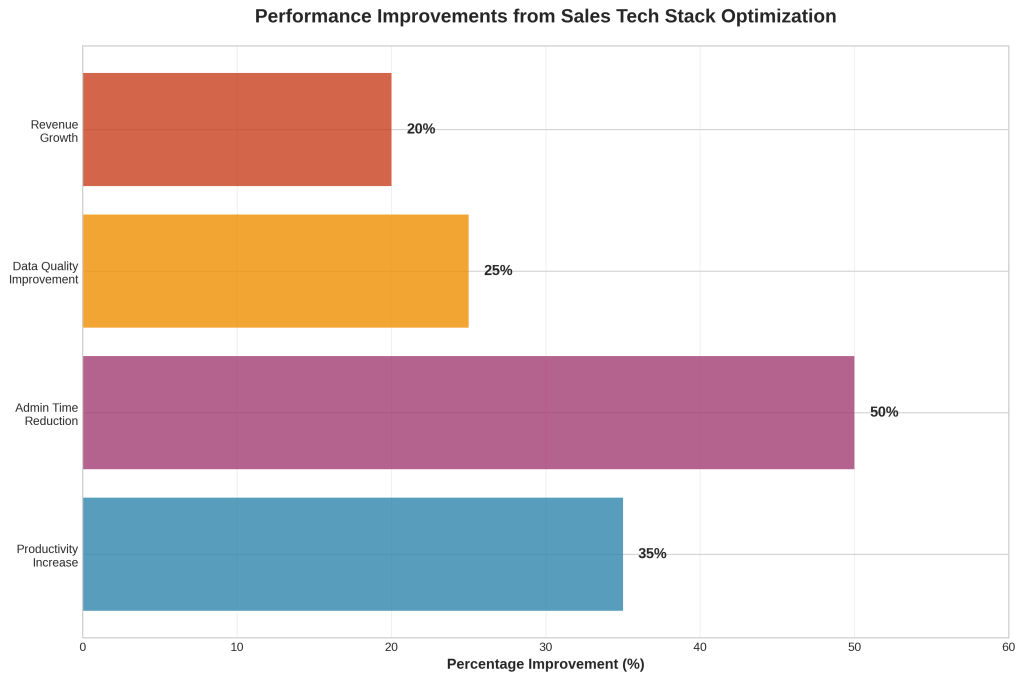1024x680 pixels.
Task: Click the orange Data Quality Improvement bar
Action: [x=275, y=271]
